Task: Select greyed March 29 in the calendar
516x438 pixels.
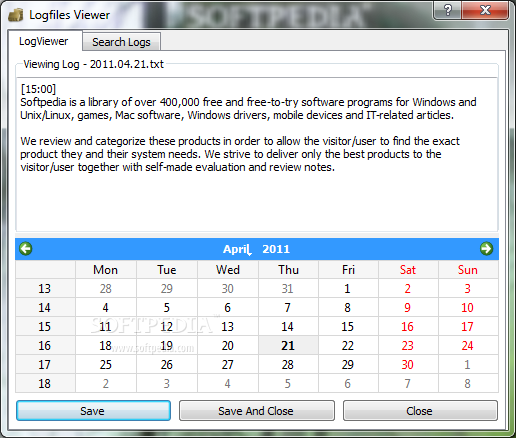Action: tap(167, 288)
